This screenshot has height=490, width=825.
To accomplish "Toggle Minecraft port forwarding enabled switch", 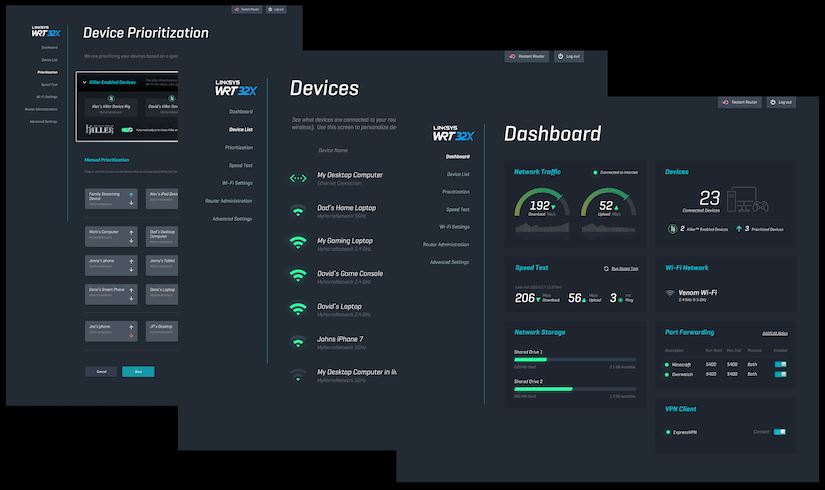I will pyautogui.click(x=780, y=364).
